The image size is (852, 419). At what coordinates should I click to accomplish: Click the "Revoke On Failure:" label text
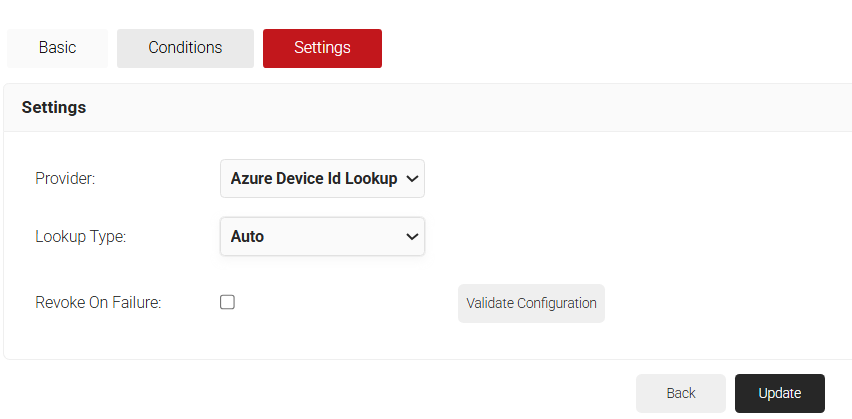coord(98,302)
